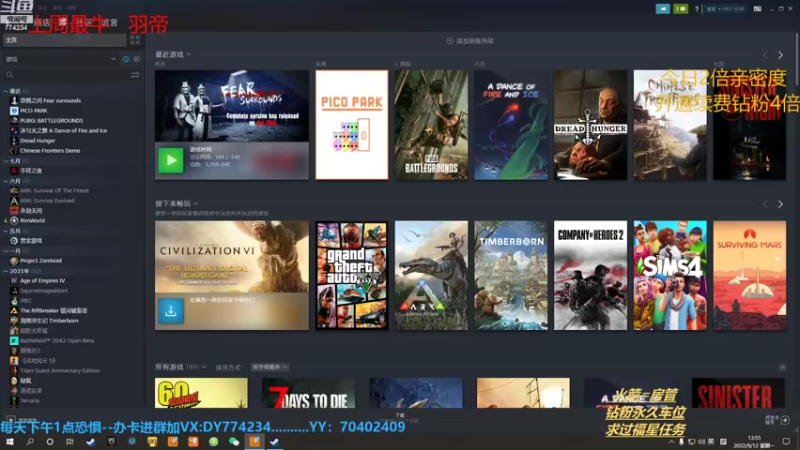Select Fear surrounds in the sidebar game list
Image resolution: width=800 pixels, height=450 pixels.
tap(50, 101)
